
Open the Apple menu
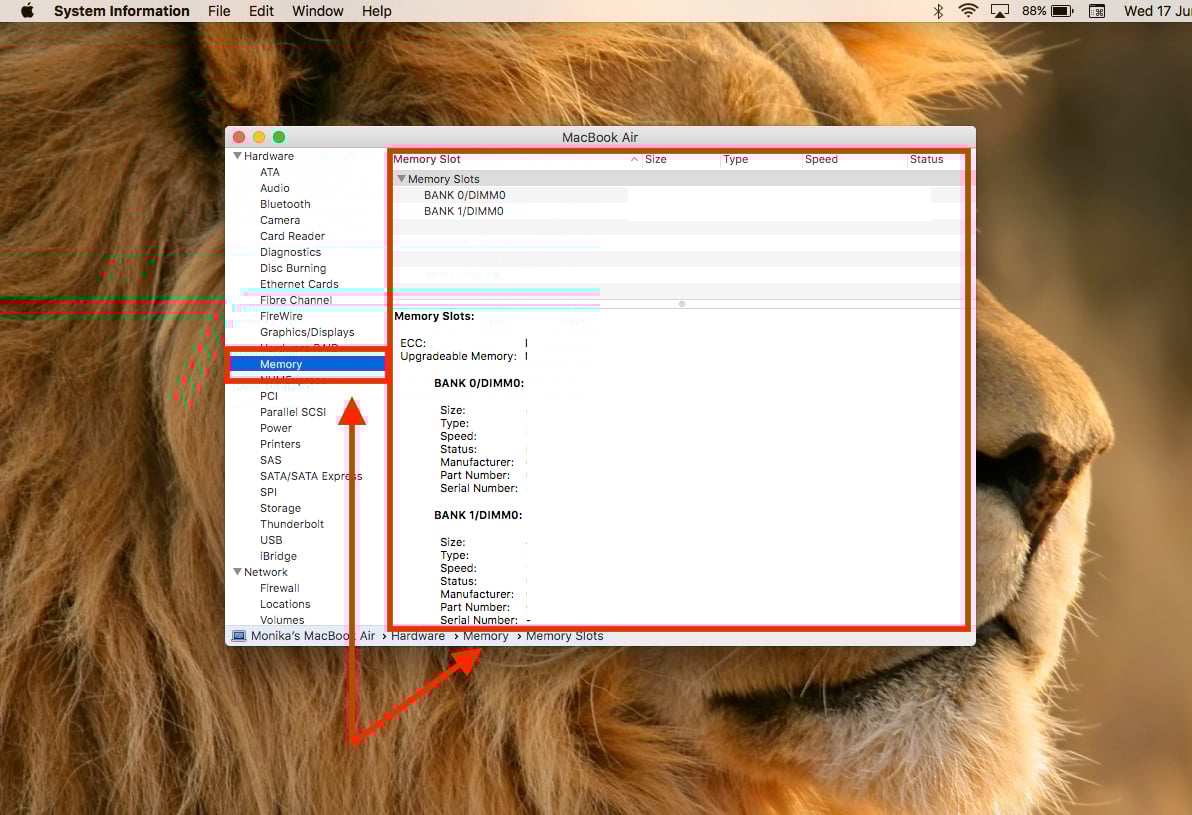coord(27,11)
